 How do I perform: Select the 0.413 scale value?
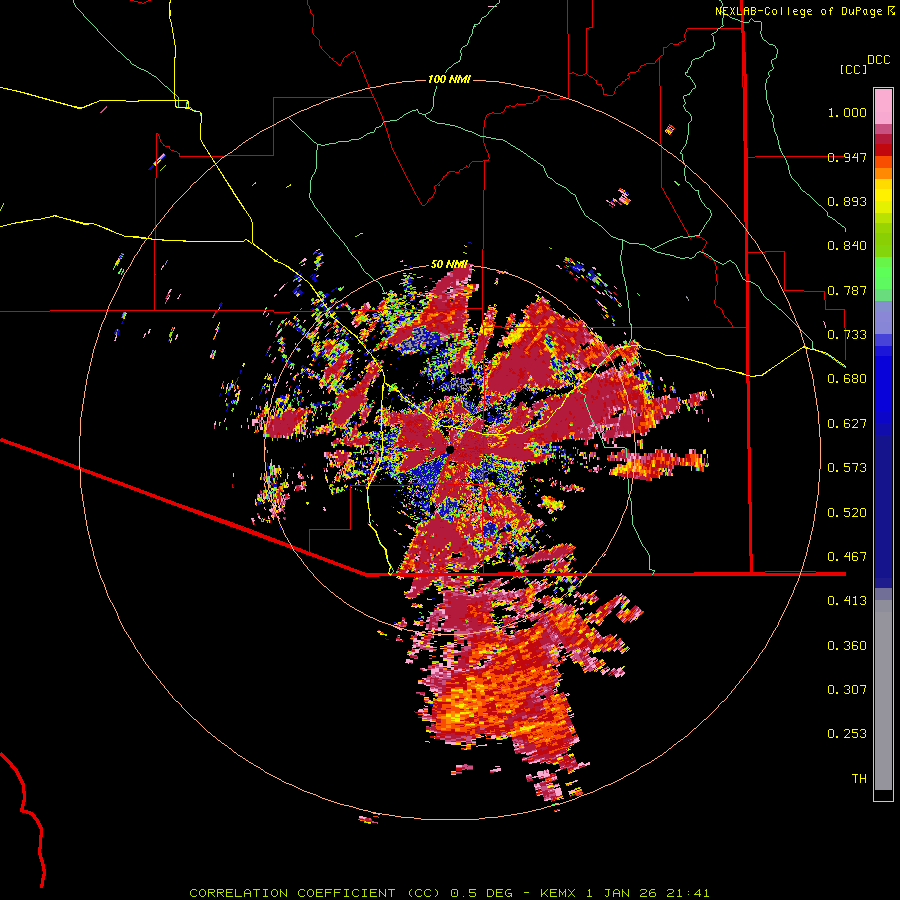coord(847,601)
